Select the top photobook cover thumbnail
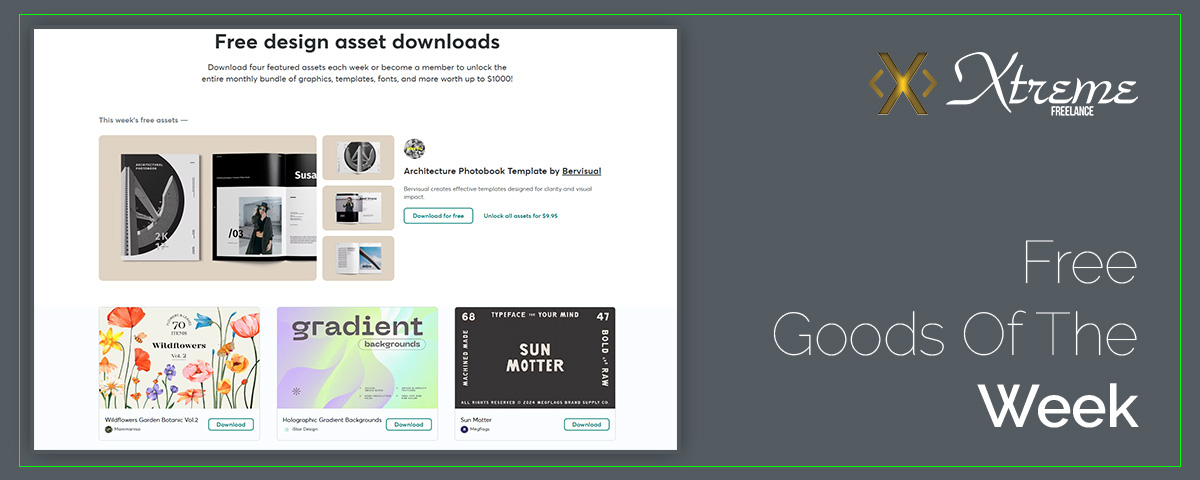 [x=358, y=158]
